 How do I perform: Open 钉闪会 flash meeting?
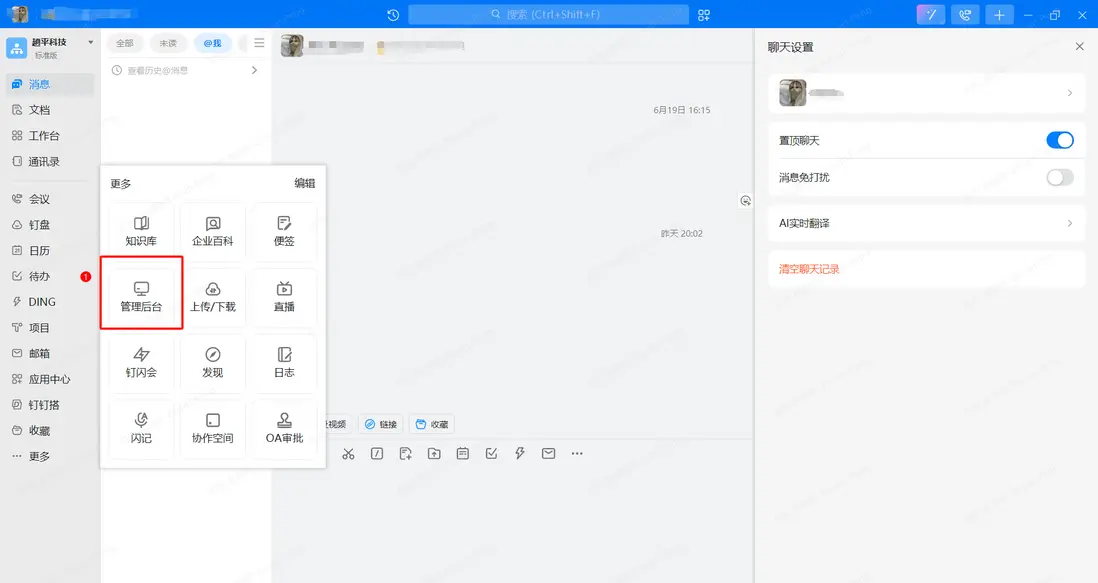[x=140, y=362]
